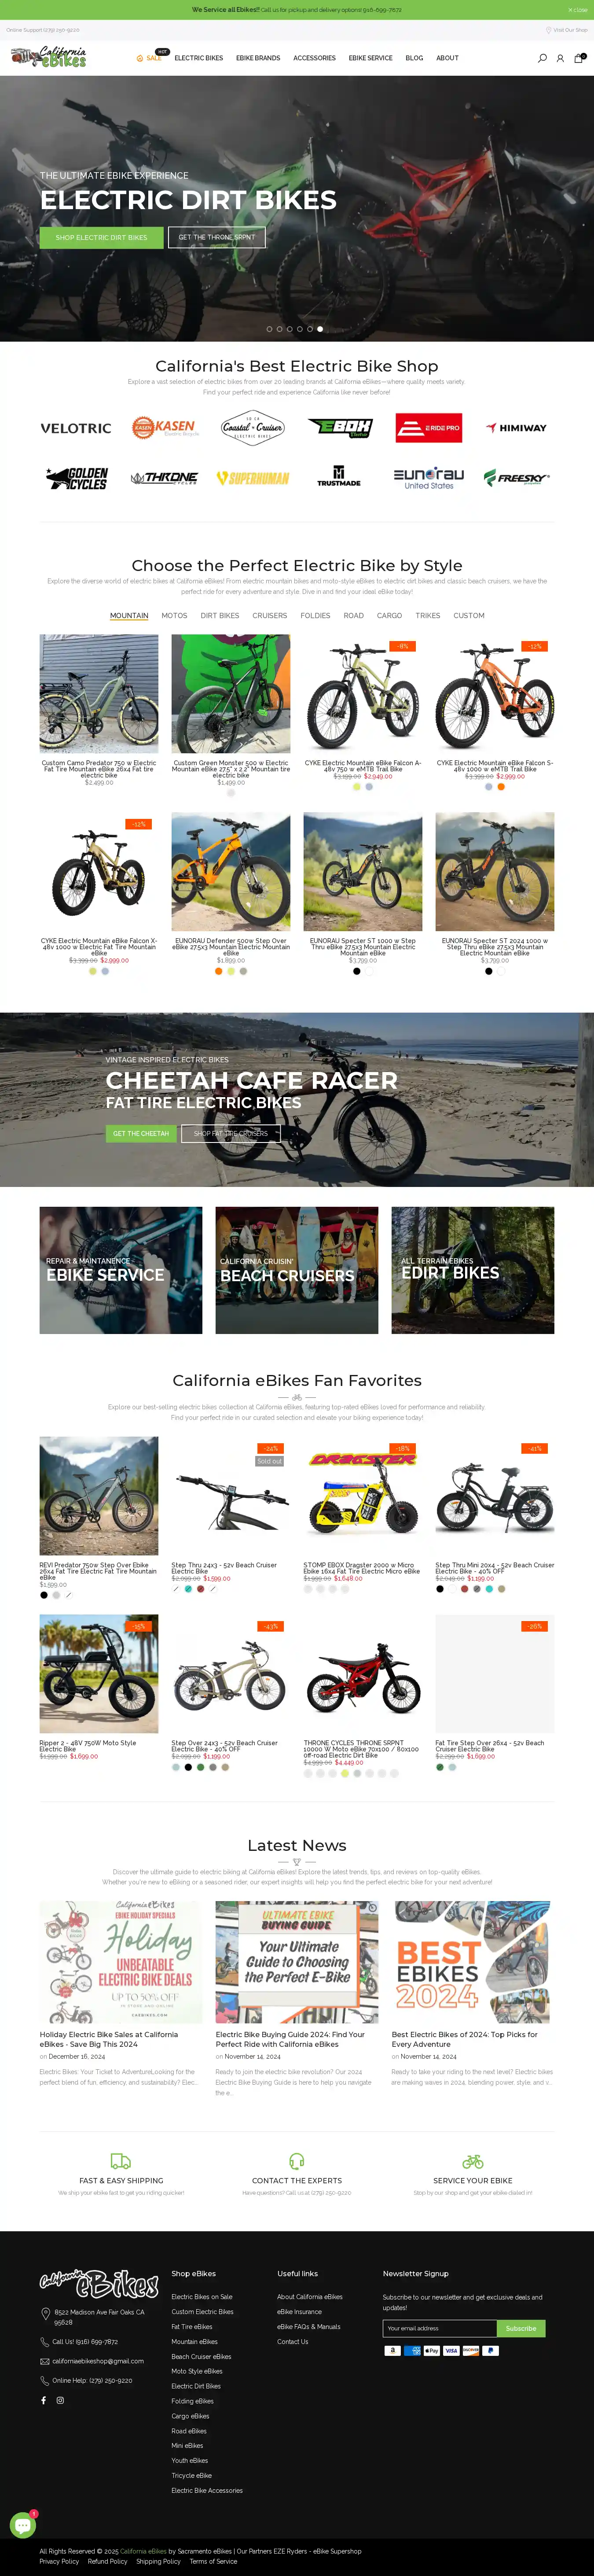Open the eBike Brands nav menu
594x2576 pixels.
point(258,58)
